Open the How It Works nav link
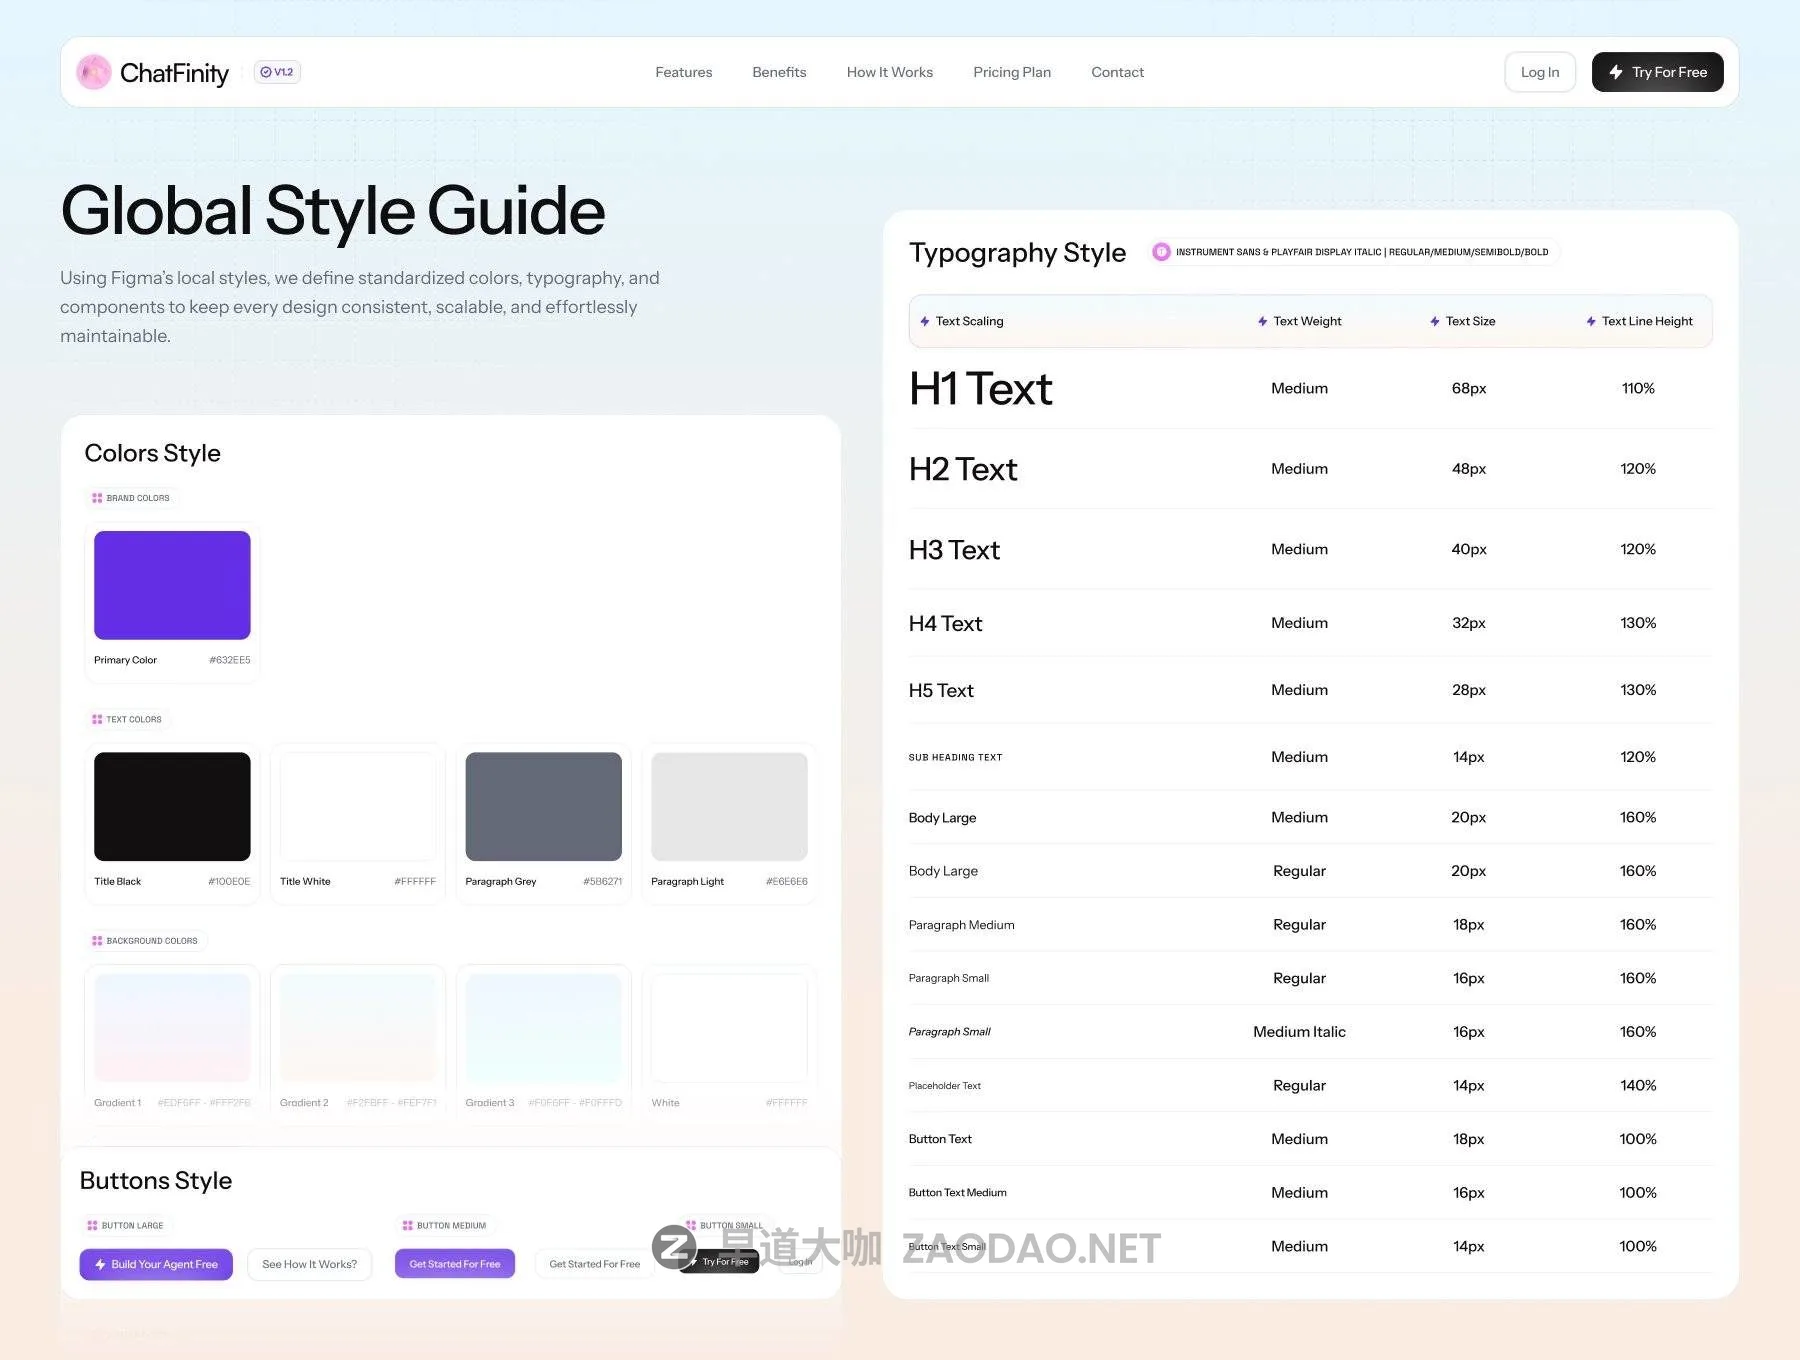 [889, 72]
